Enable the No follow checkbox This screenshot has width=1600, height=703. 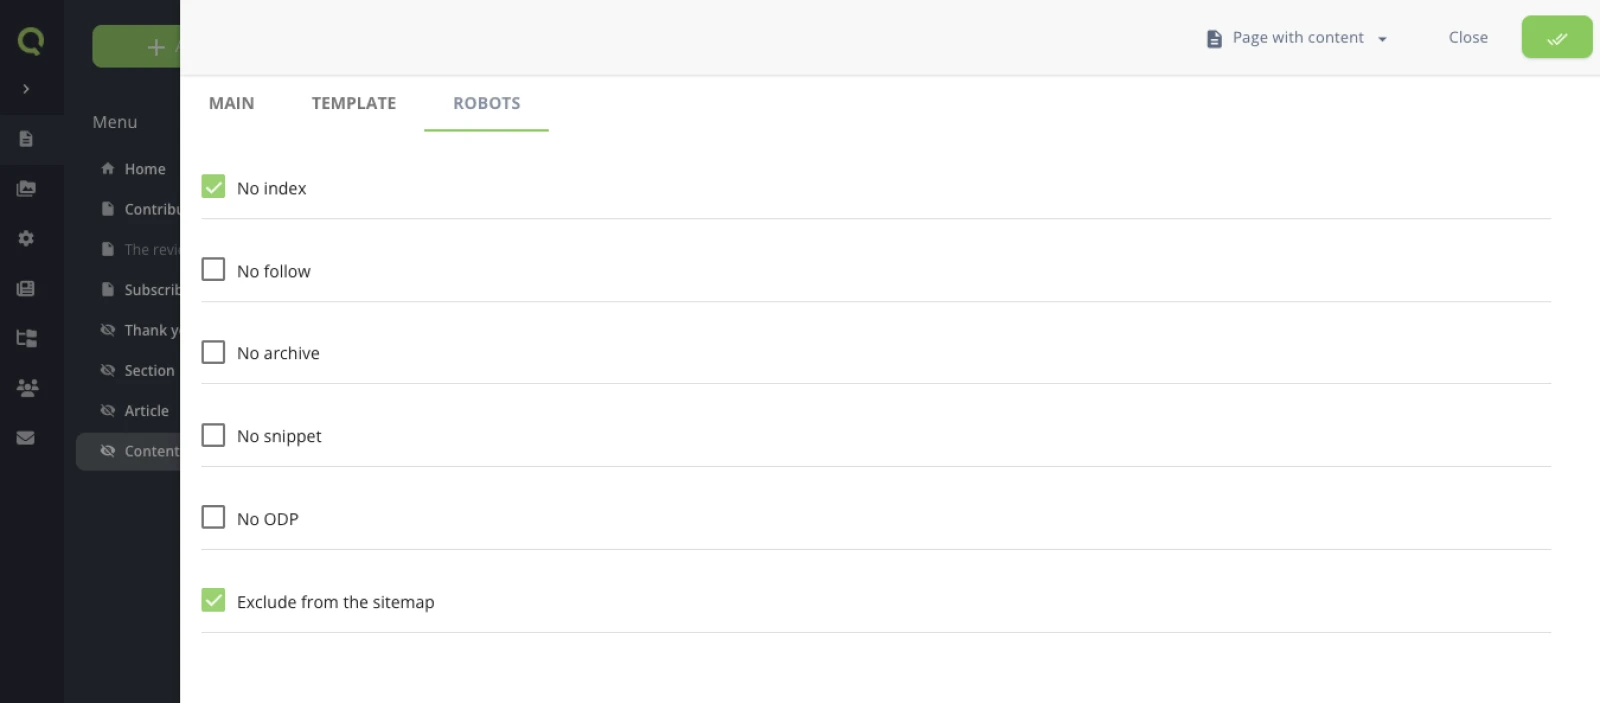[213, 270]
